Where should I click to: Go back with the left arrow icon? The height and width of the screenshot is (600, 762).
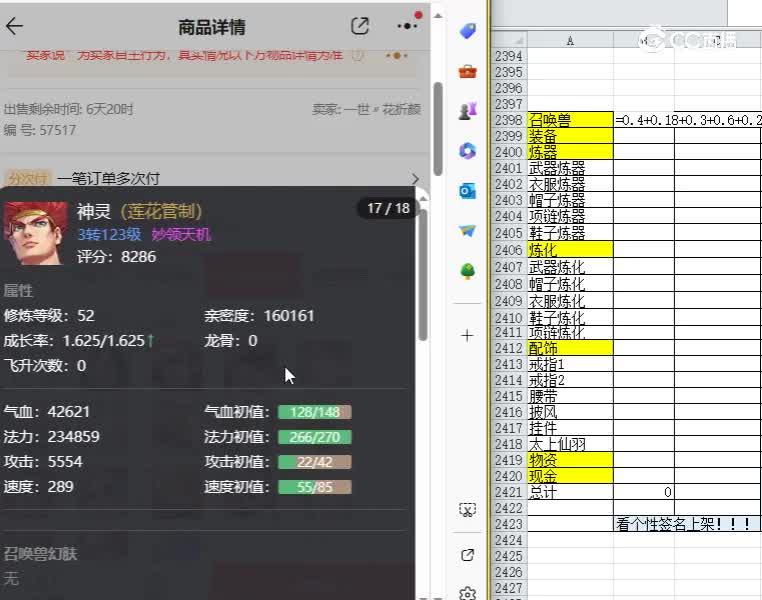14,26
